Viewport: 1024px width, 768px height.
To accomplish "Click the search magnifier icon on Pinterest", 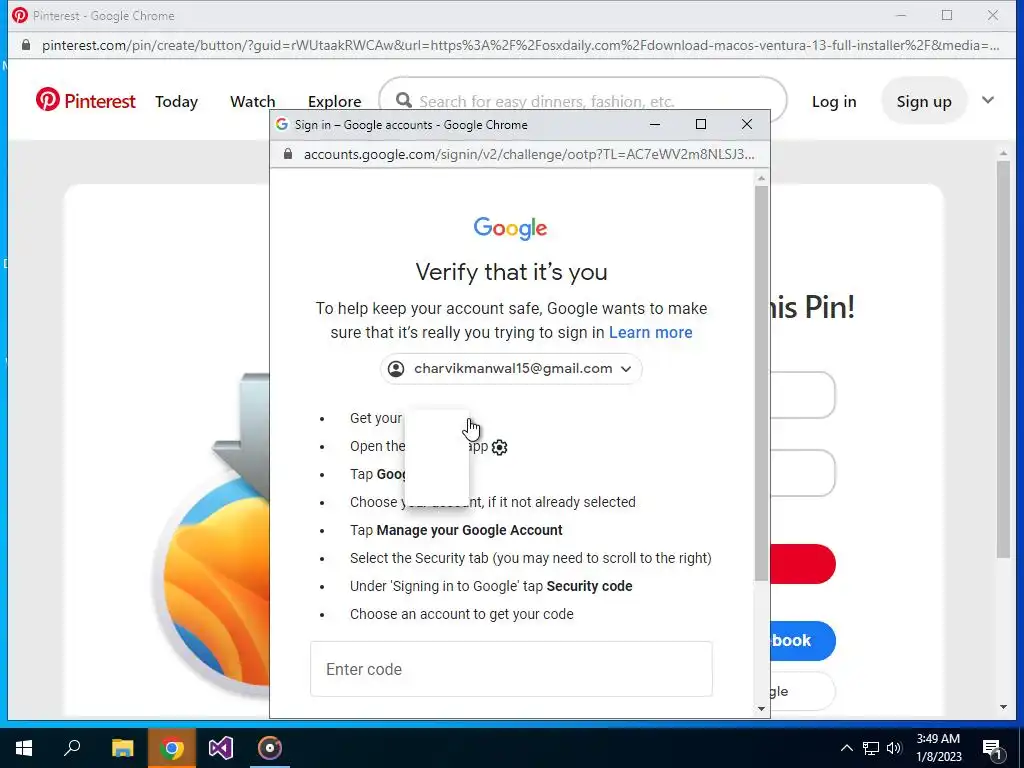I will 404,101.
